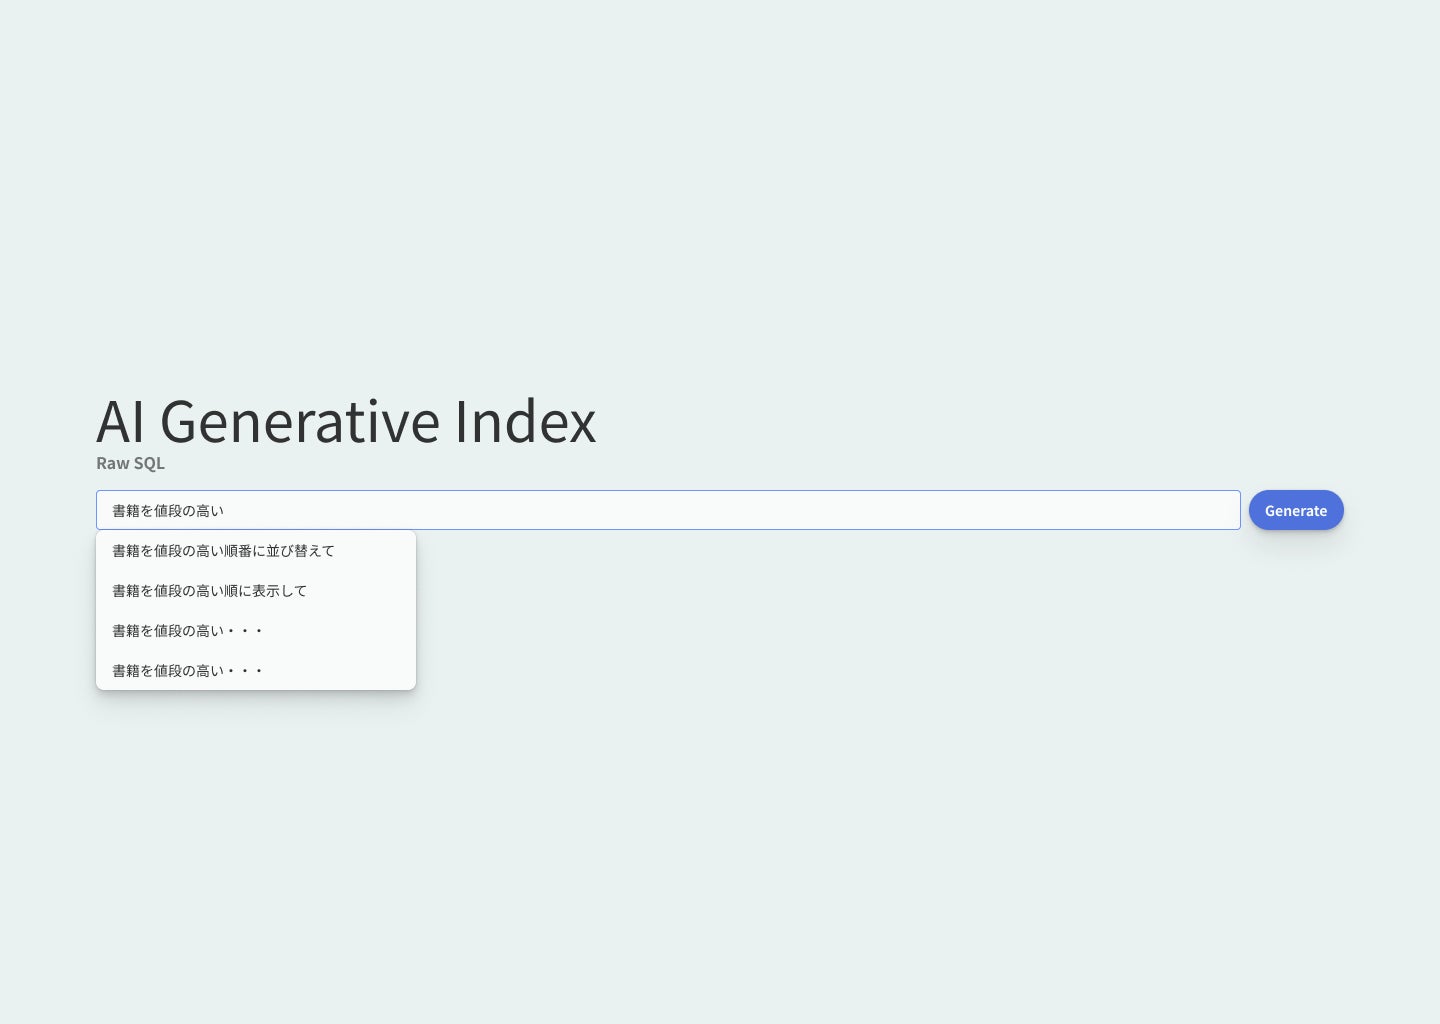Pick the first item in the suggestion dropdown

click(x=224, y=551)
